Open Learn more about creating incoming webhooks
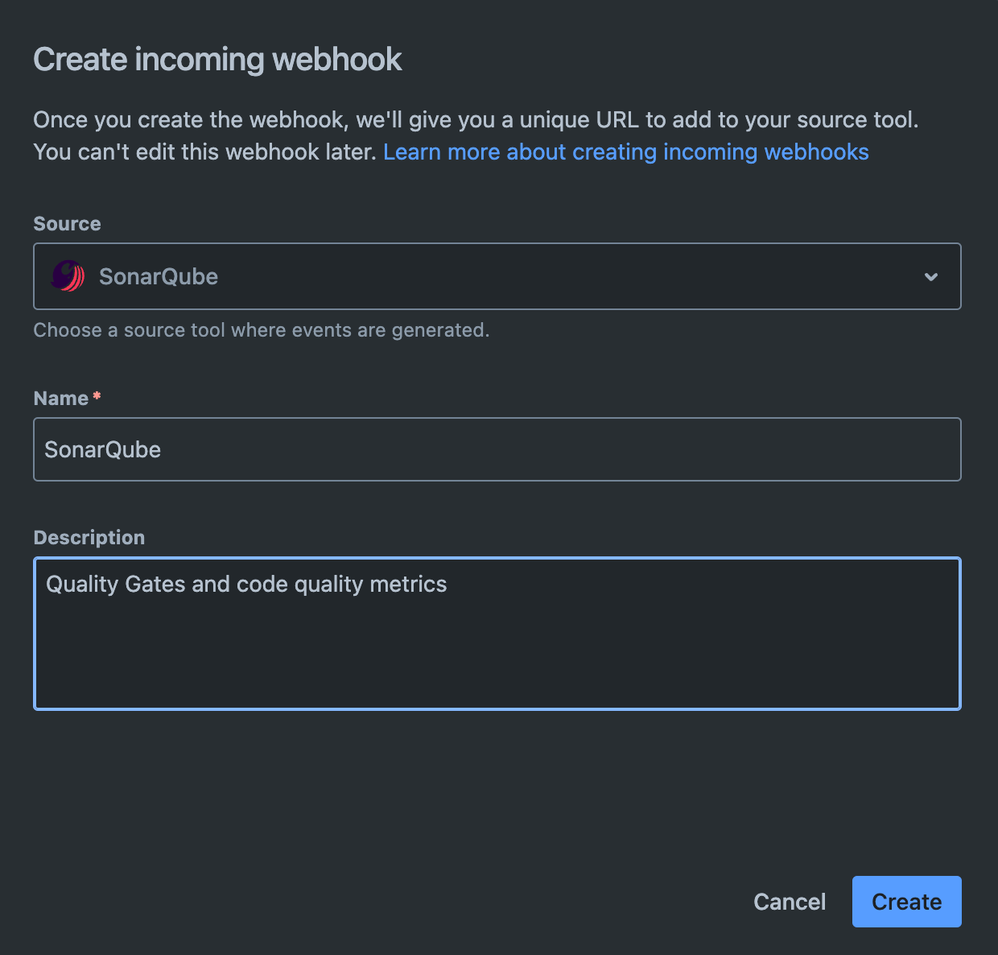 (626, 152)
